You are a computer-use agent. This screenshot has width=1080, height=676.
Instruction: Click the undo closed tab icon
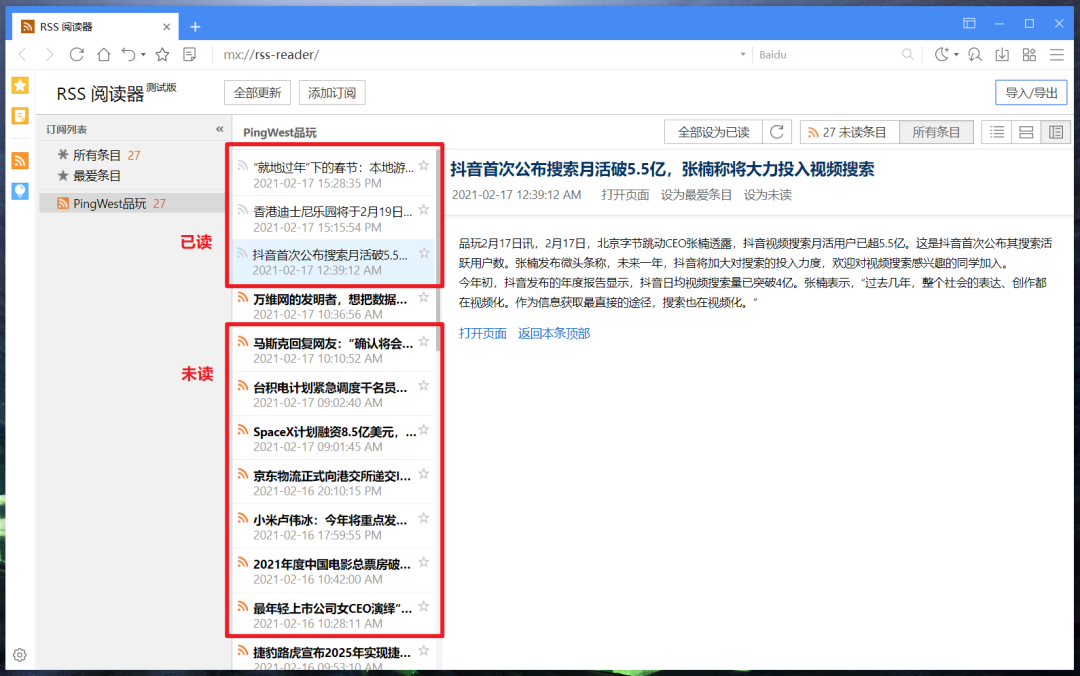tap(129, 54)
